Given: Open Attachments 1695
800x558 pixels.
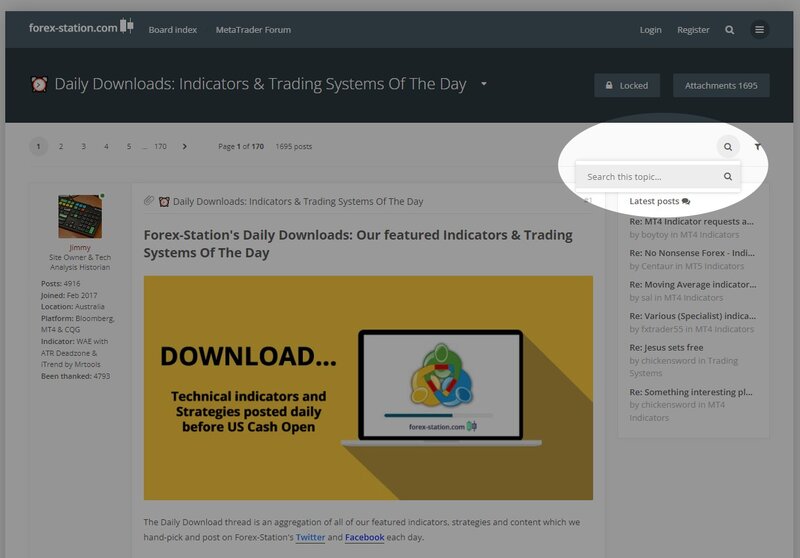Looking at the screenshot, I should (721, 85).
